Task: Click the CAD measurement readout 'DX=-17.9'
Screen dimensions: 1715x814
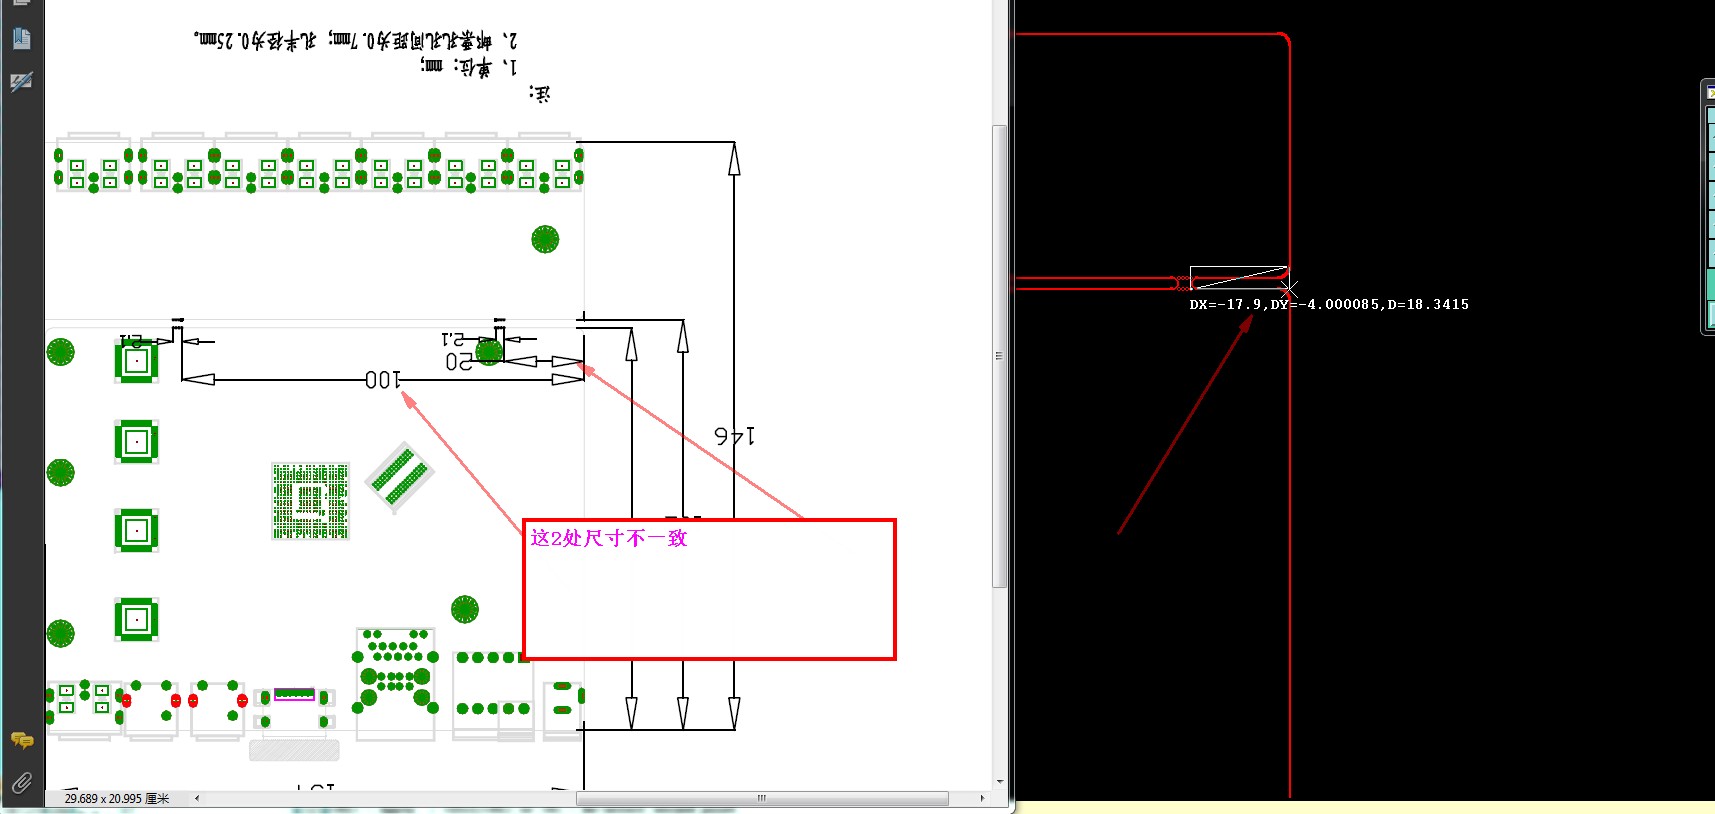Action: pos(1227,304)
